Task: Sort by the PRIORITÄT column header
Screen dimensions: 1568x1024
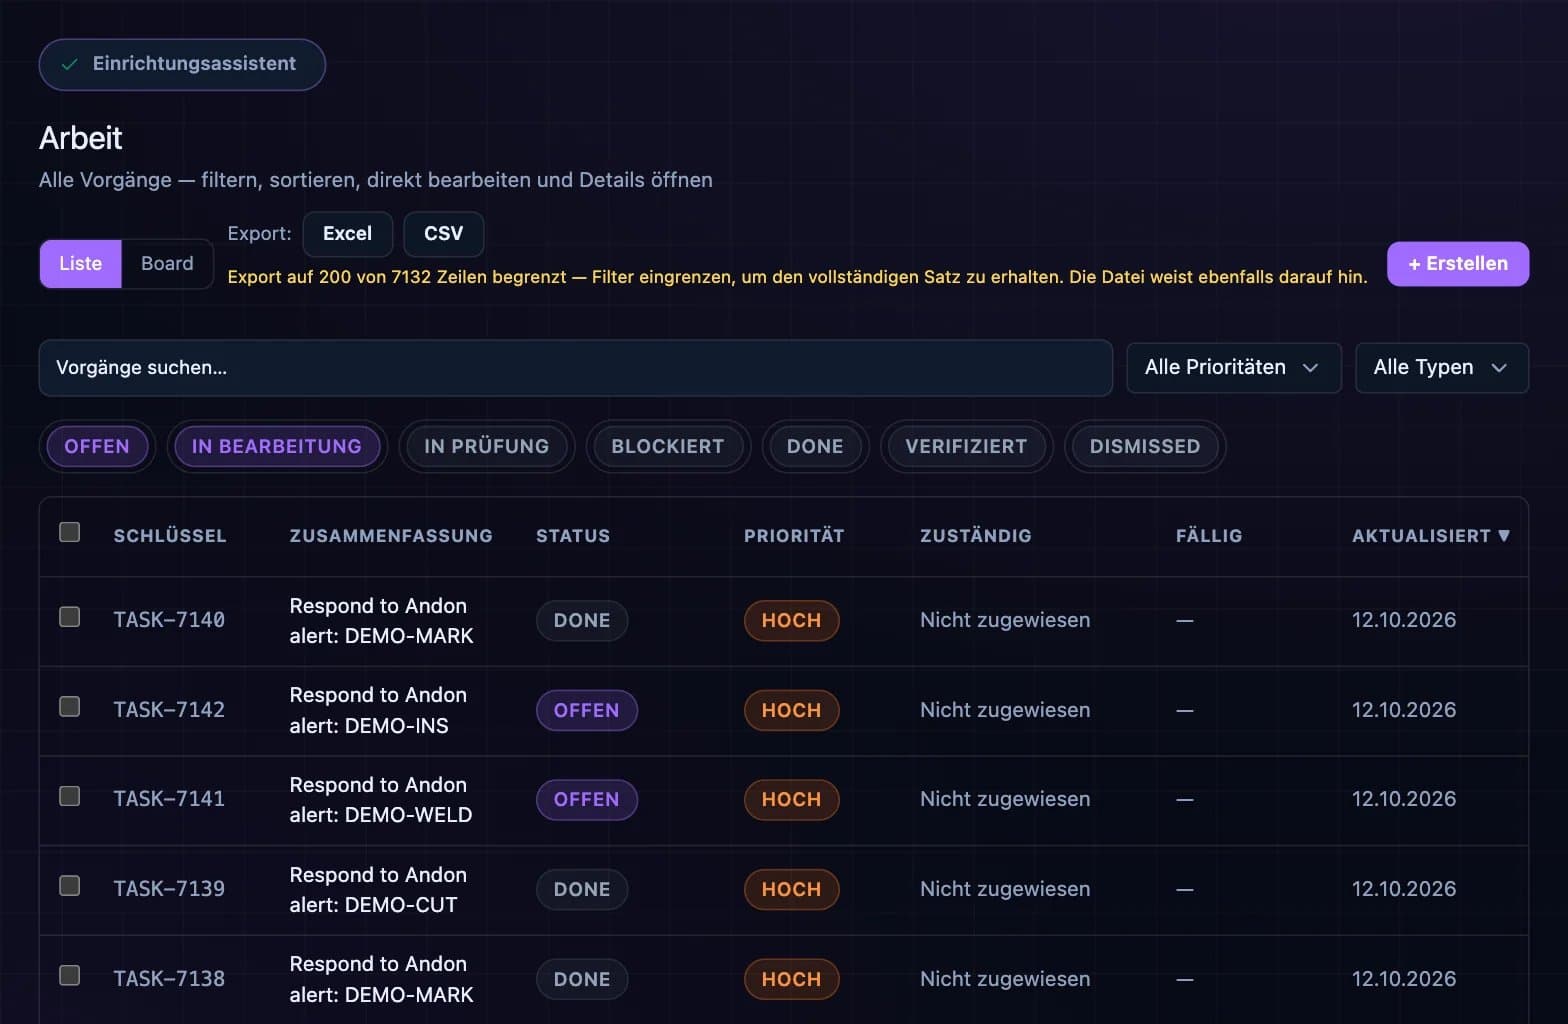Action: pos(794,536)
